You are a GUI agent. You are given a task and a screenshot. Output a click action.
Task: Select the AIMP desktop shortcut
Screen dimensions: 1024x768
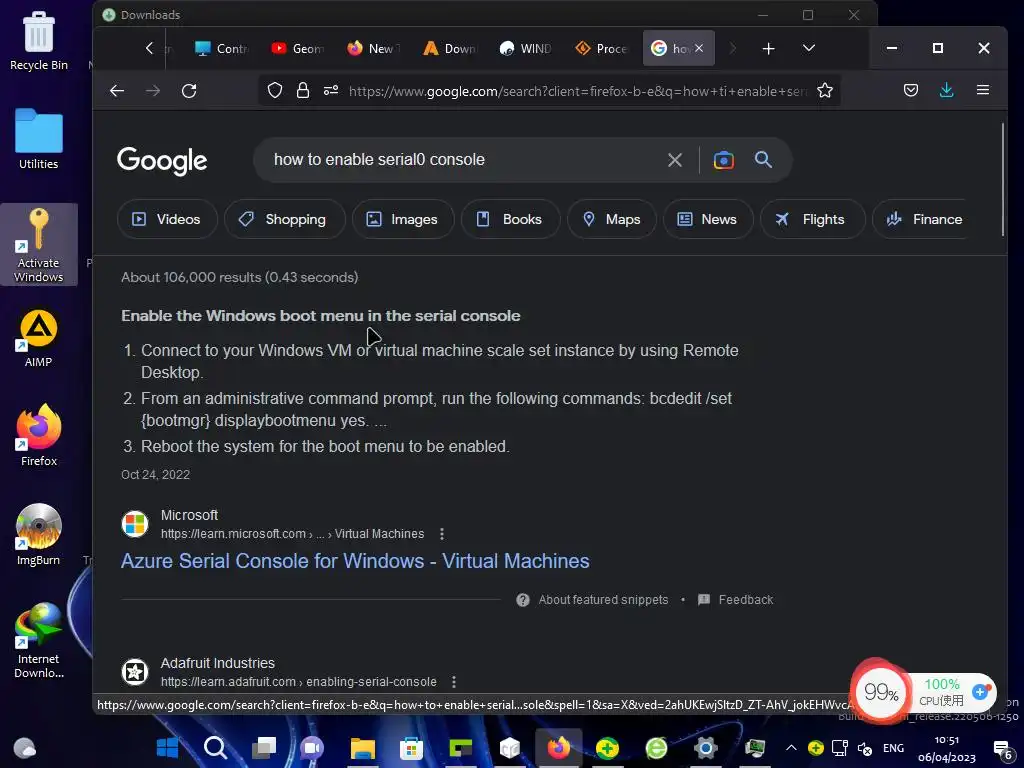39,338
